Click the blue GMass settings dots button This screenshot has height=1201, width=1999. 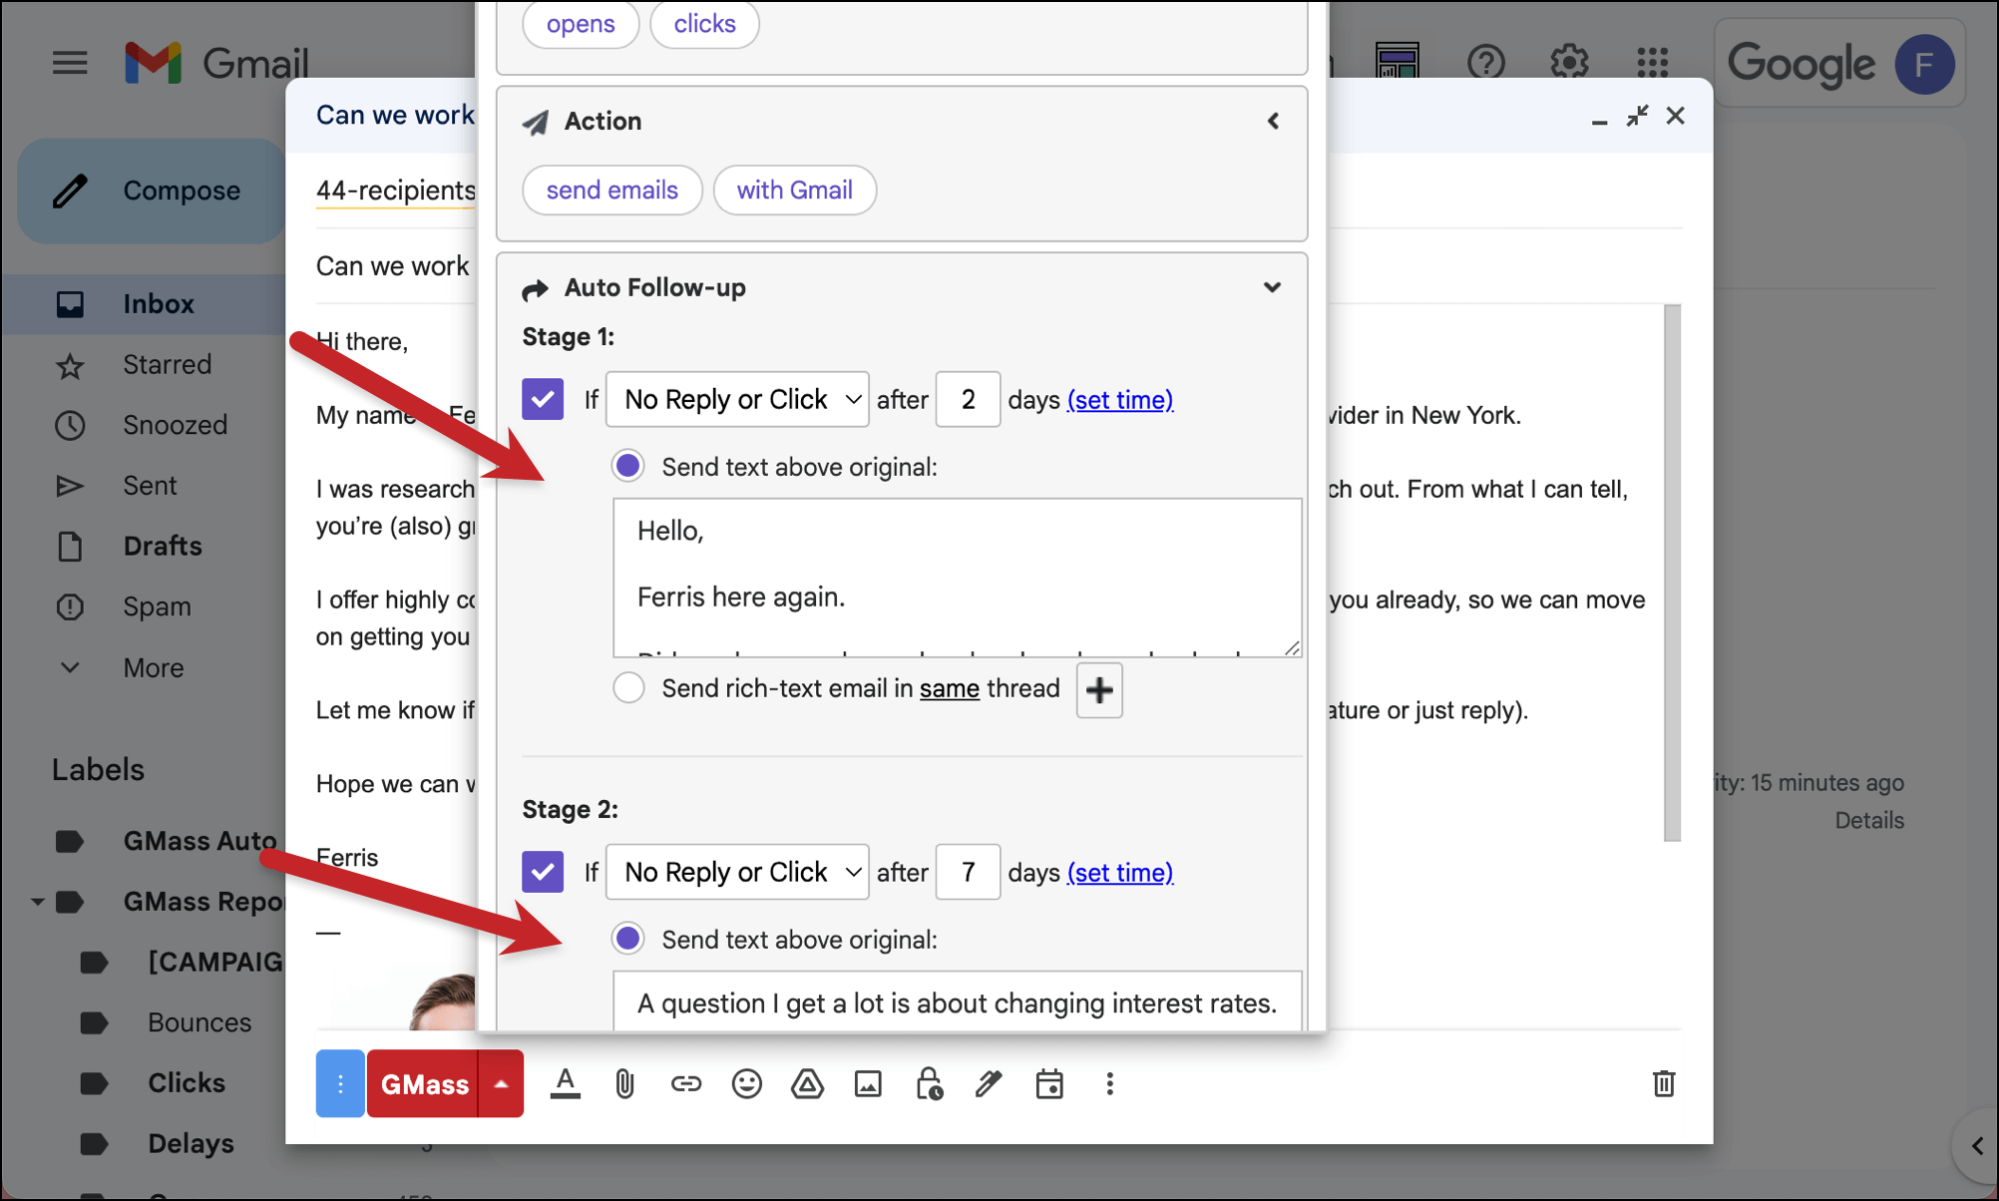click(x=340, y=1084)
